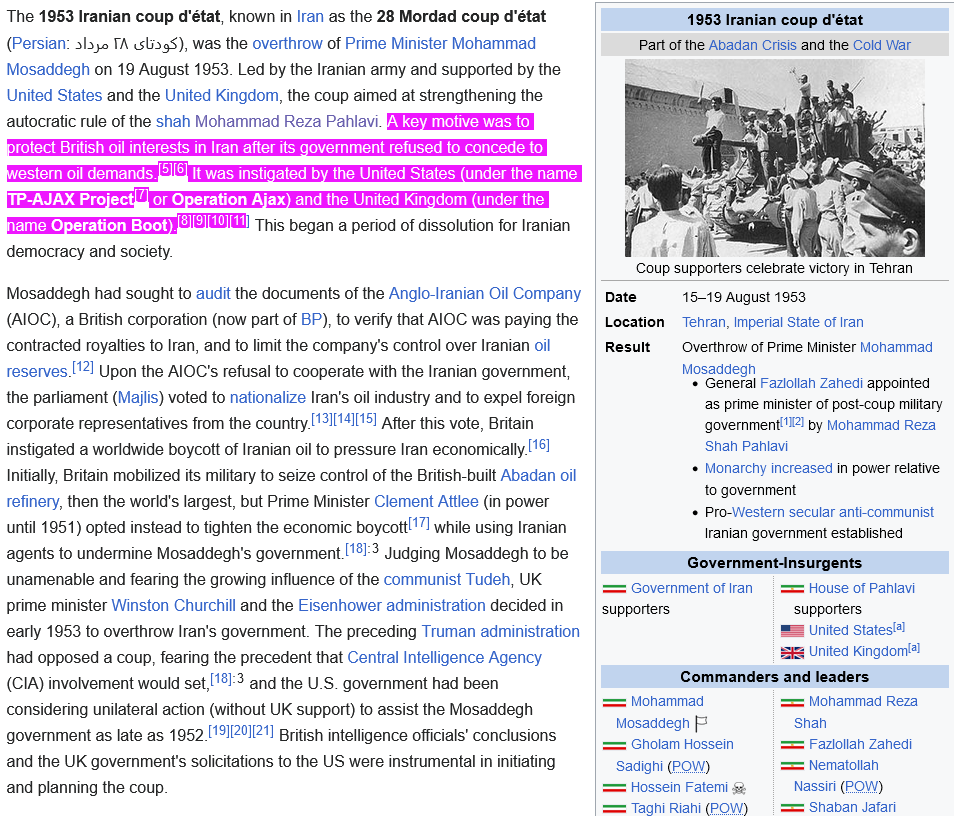This screenshot has height=816, width=954.
Task: Jump to citation [17]
Action: pyautogui.click(x=419, y=523)
